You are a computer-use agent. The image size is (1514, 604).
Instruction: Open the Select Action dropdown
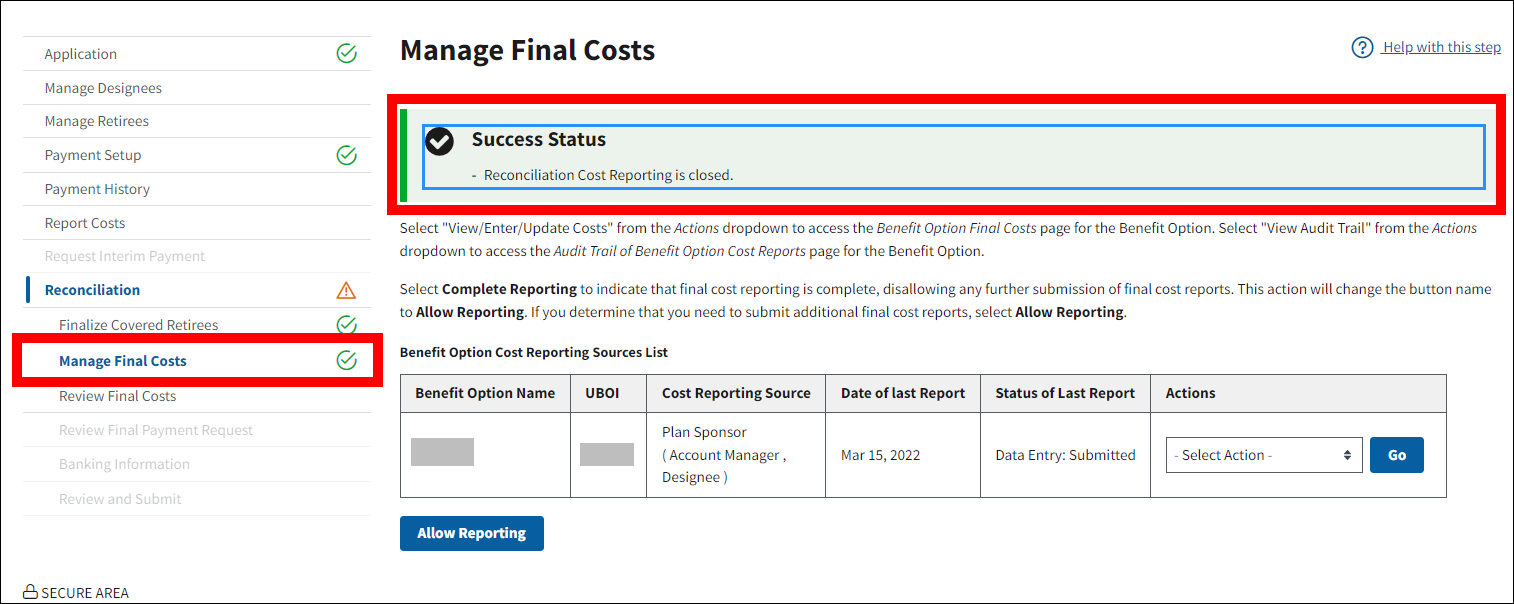1263,455
